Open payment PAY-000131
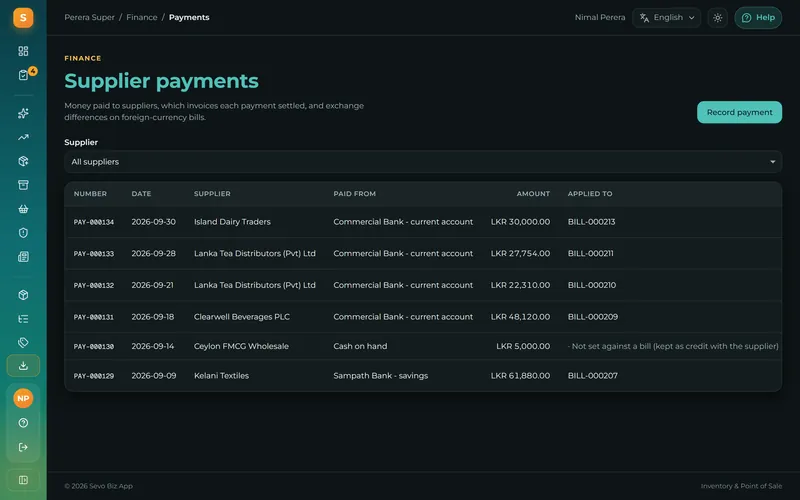This screenshot has height=500, width=800. tap(94, 317)
